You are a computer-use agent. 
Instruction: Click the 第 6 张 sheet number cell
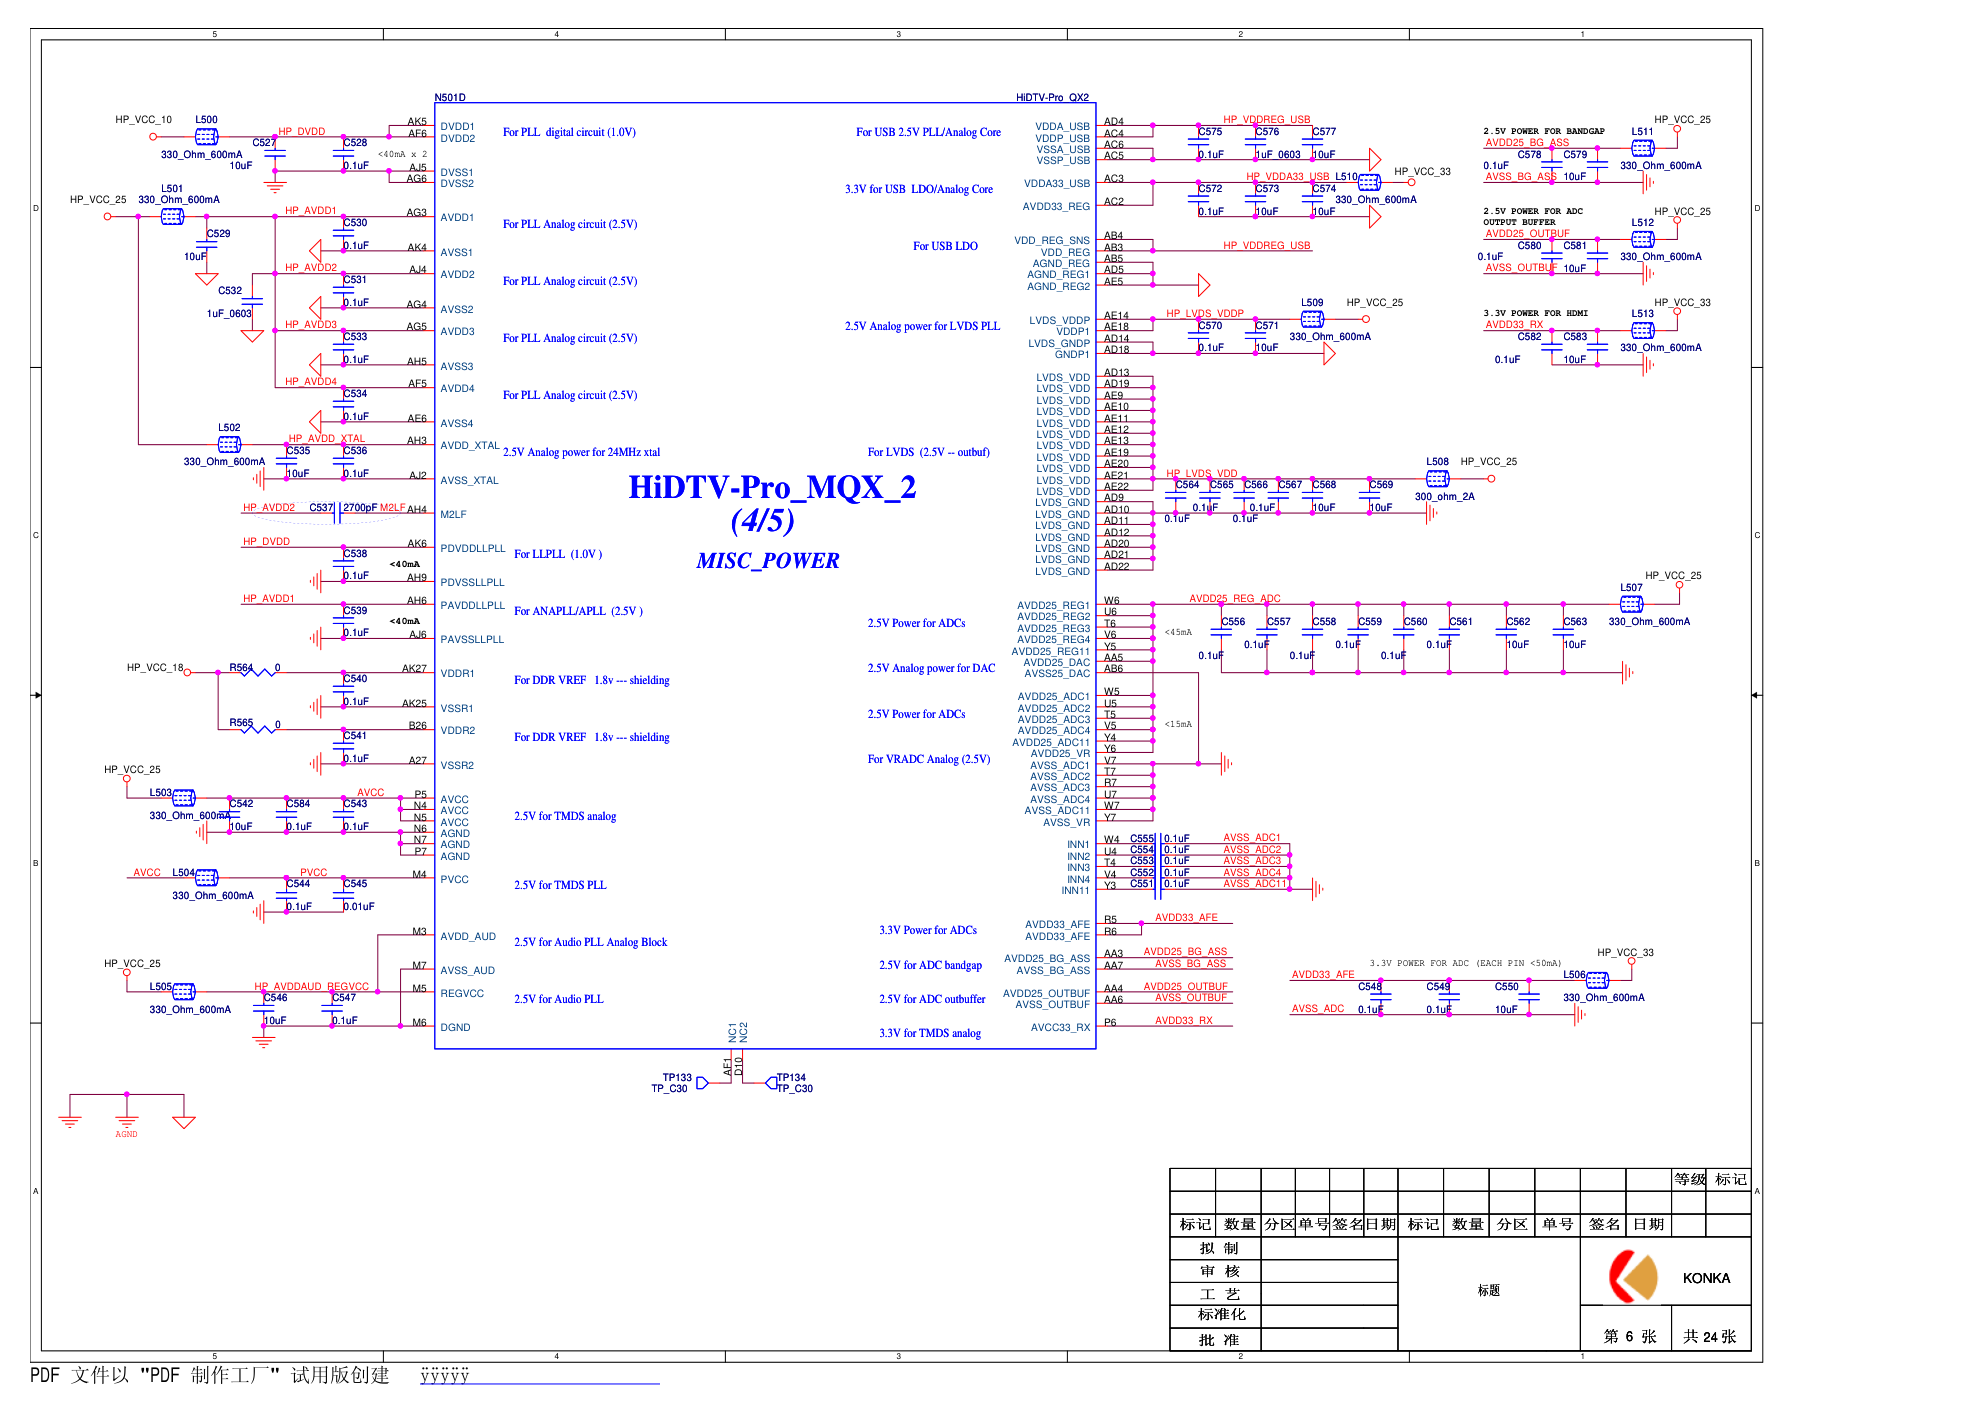click(x=1629, y=1337)
